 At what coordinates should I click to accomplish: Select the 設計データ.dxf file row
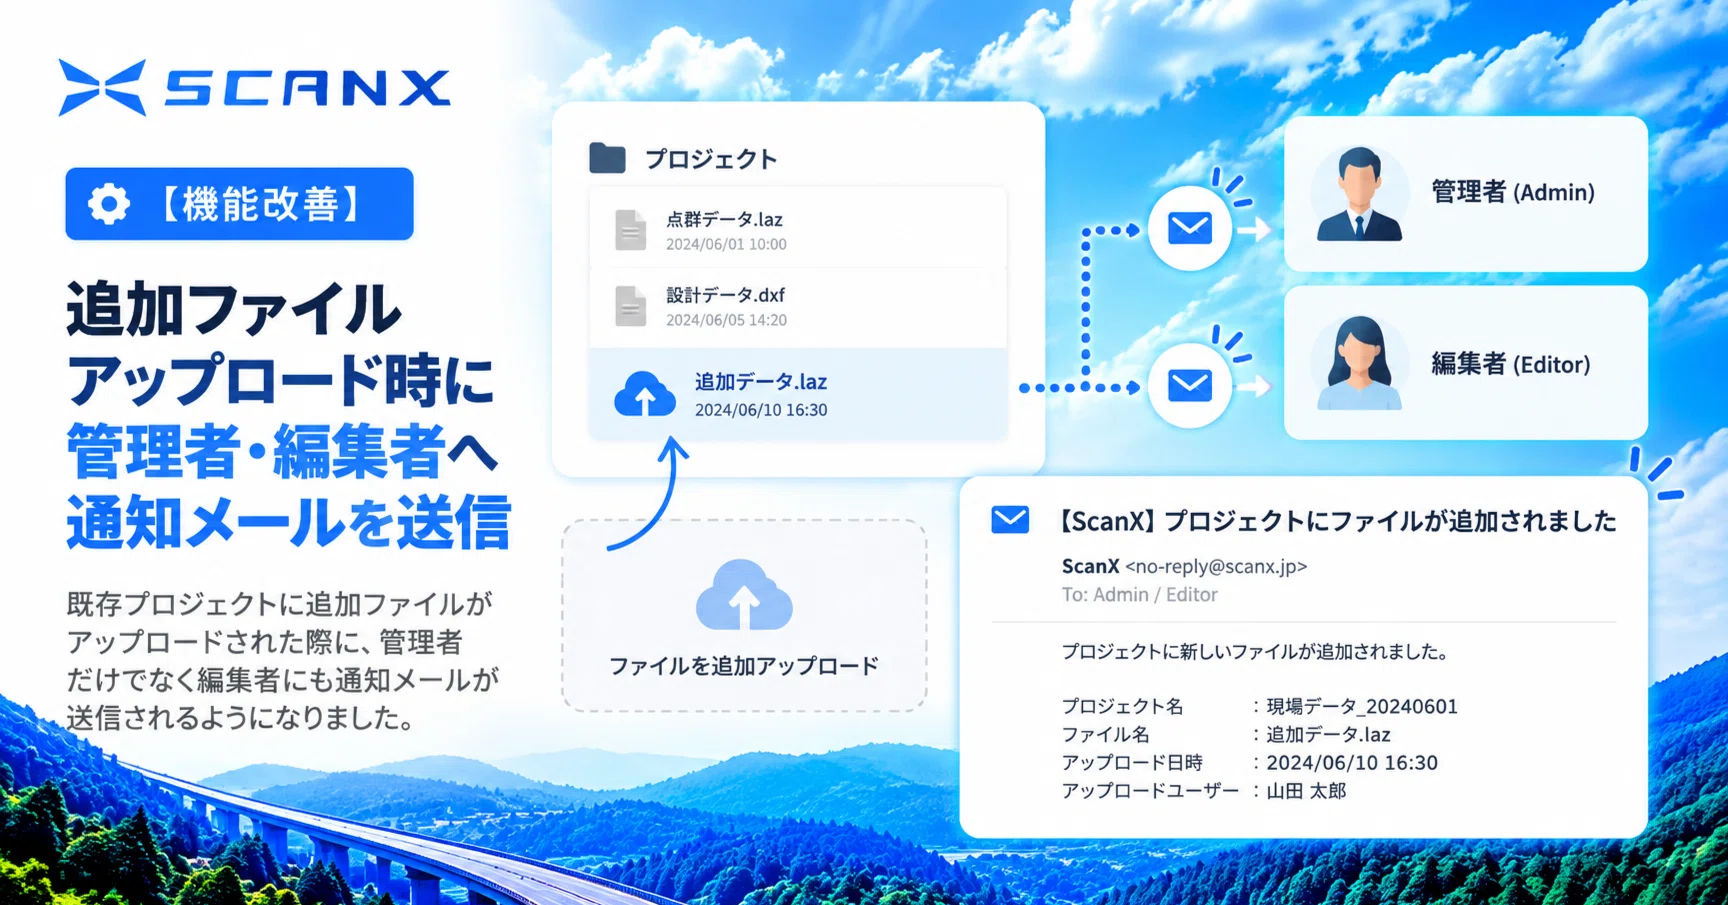(x=798, y=306)
